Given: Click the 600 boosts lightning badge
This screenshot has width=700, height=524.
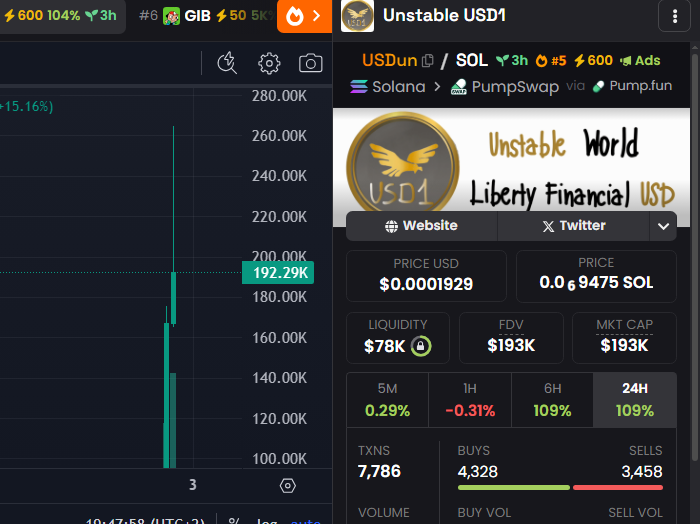Looking at the screenshot, I should pyautogui.click(x=593, y=60).
